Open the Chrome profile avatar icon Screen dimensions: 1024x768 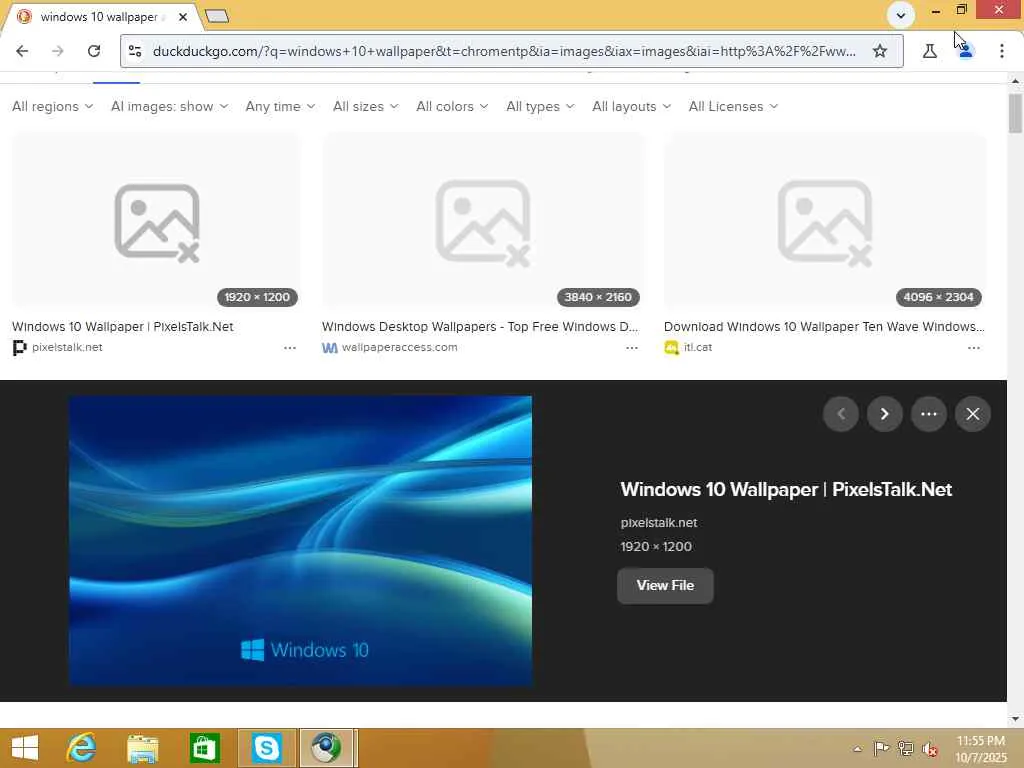click(x=966, y=51)
